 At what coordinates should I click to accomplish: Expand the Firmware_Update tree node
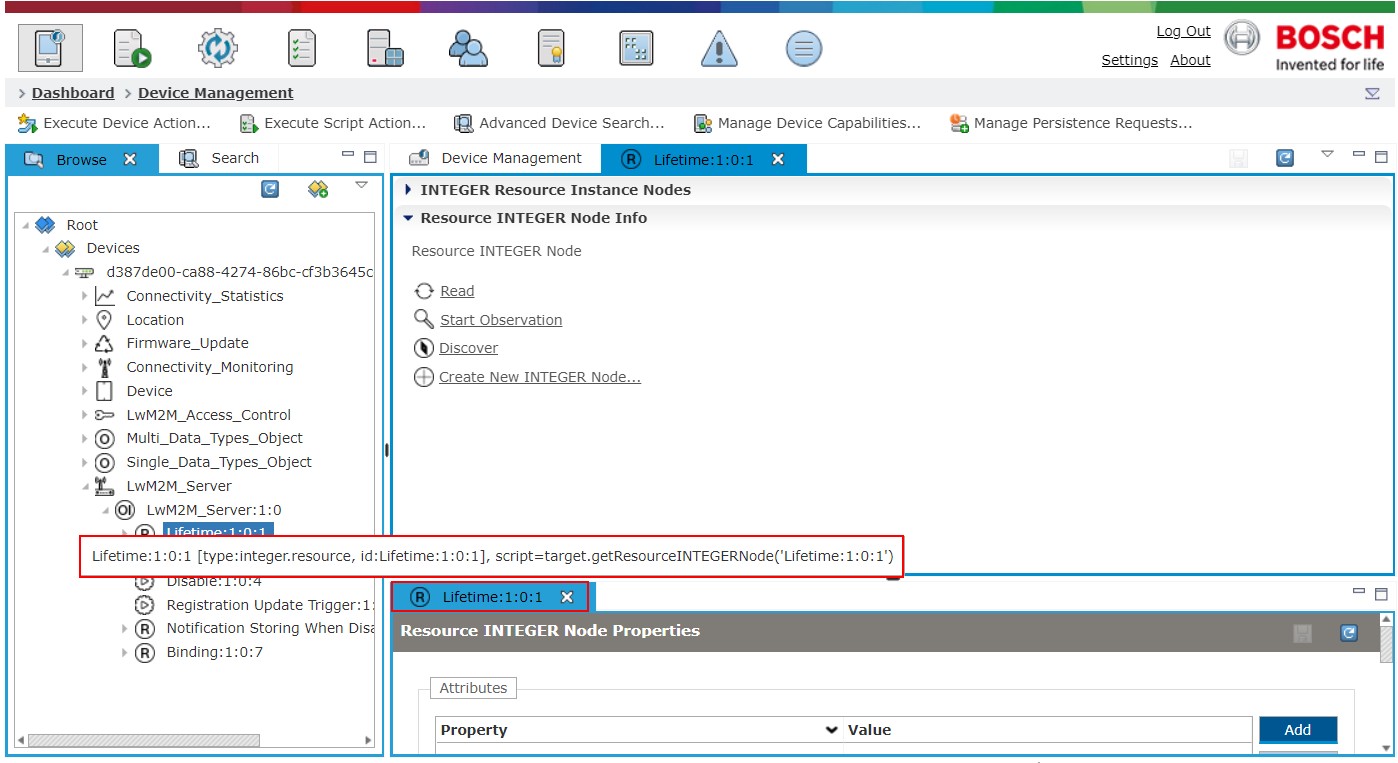click(x=85, y=343)
